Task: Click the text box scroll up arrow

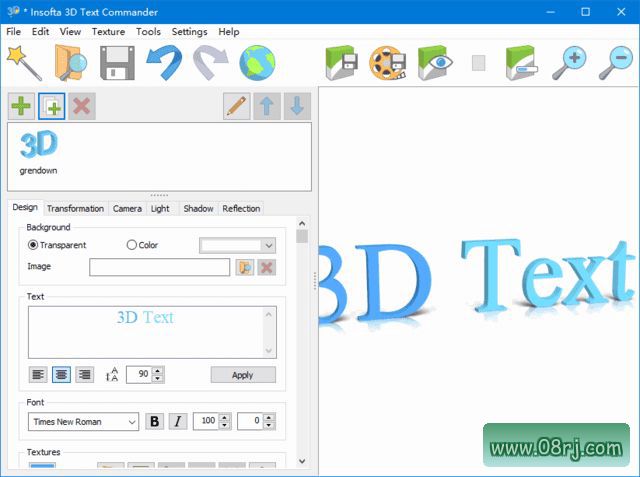Action: coord(269,314)
